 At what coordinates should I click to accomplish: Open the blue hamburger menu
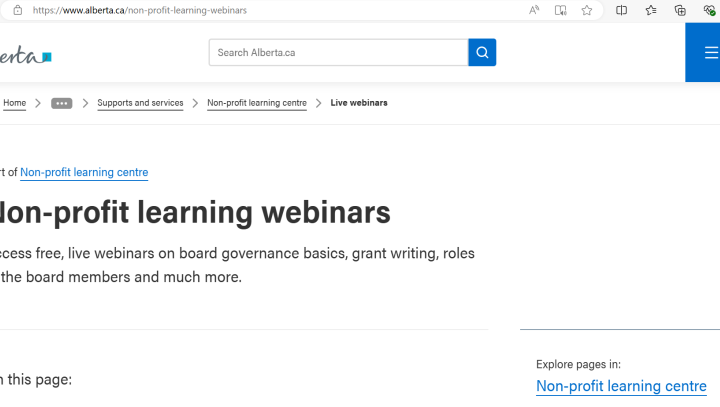[x=708, y=52]
